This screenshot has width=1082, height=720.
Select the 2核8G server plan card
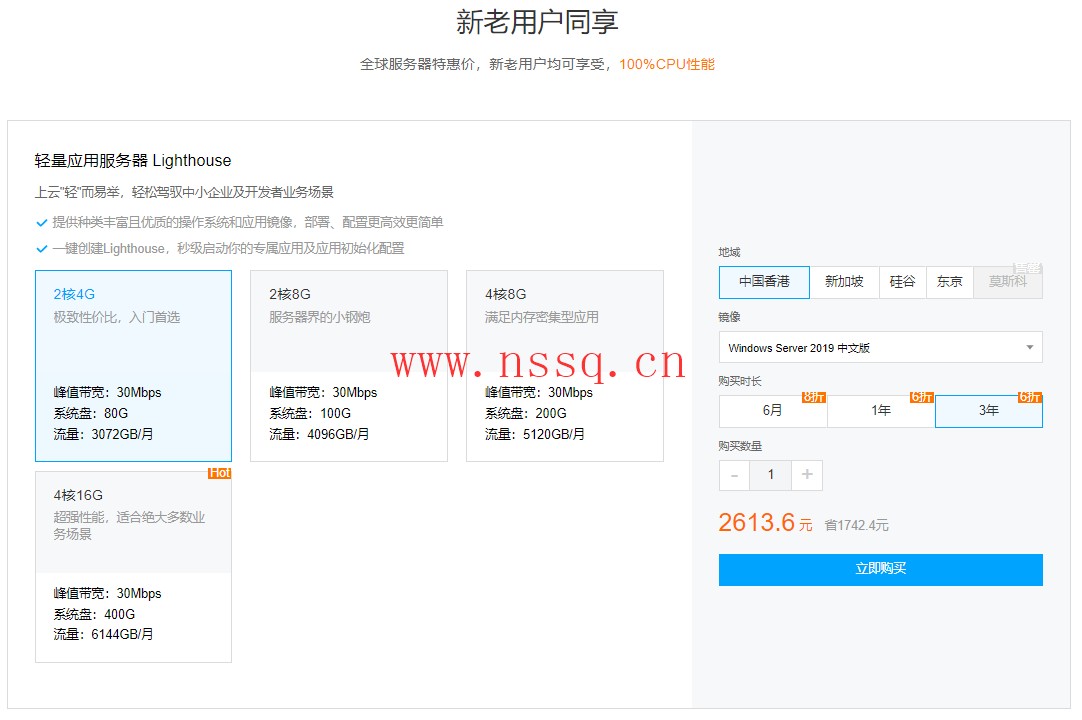[x=348, y=365]
